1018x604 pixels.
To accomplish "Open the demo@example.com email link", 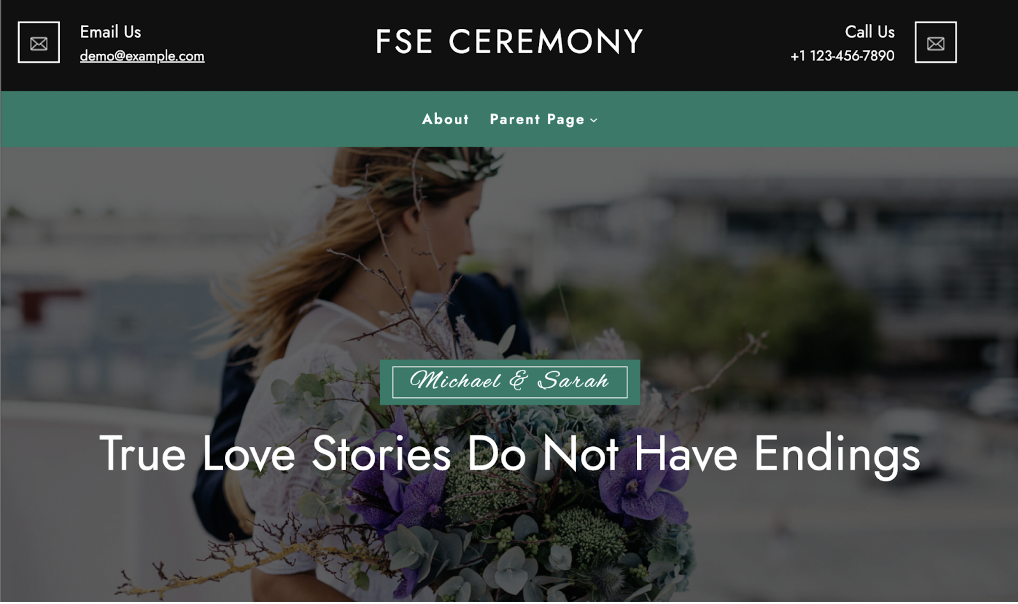I will point(142,56).
